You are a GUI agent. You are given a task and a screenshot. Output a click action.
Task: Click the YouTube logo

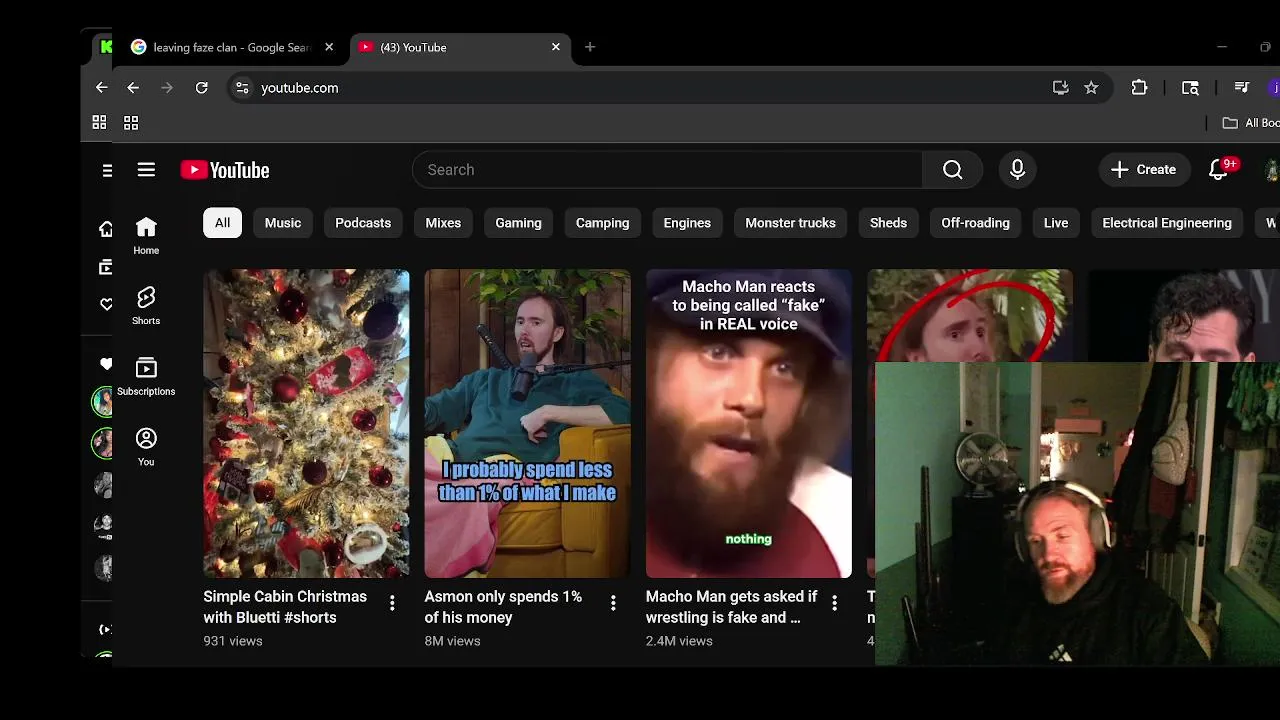click(225, 170)
